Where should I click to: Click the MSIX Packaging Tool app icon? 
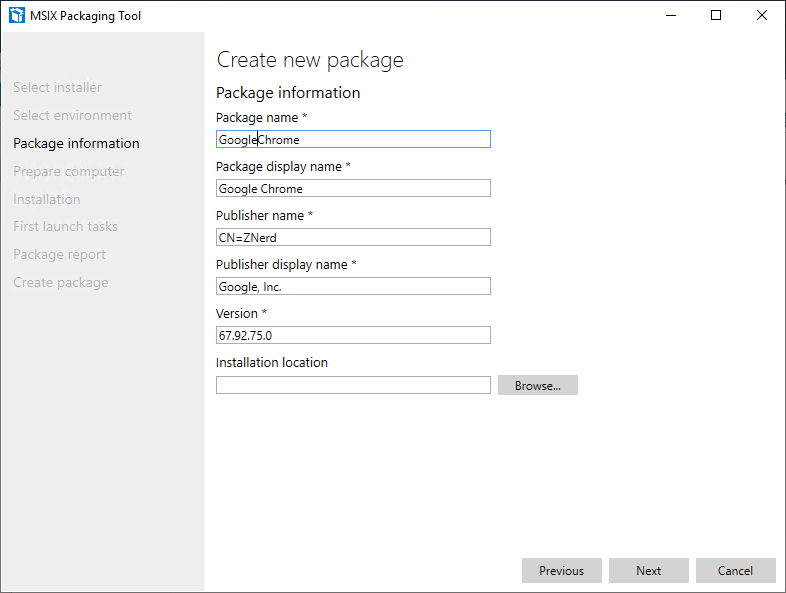click(x=17, y=16)
